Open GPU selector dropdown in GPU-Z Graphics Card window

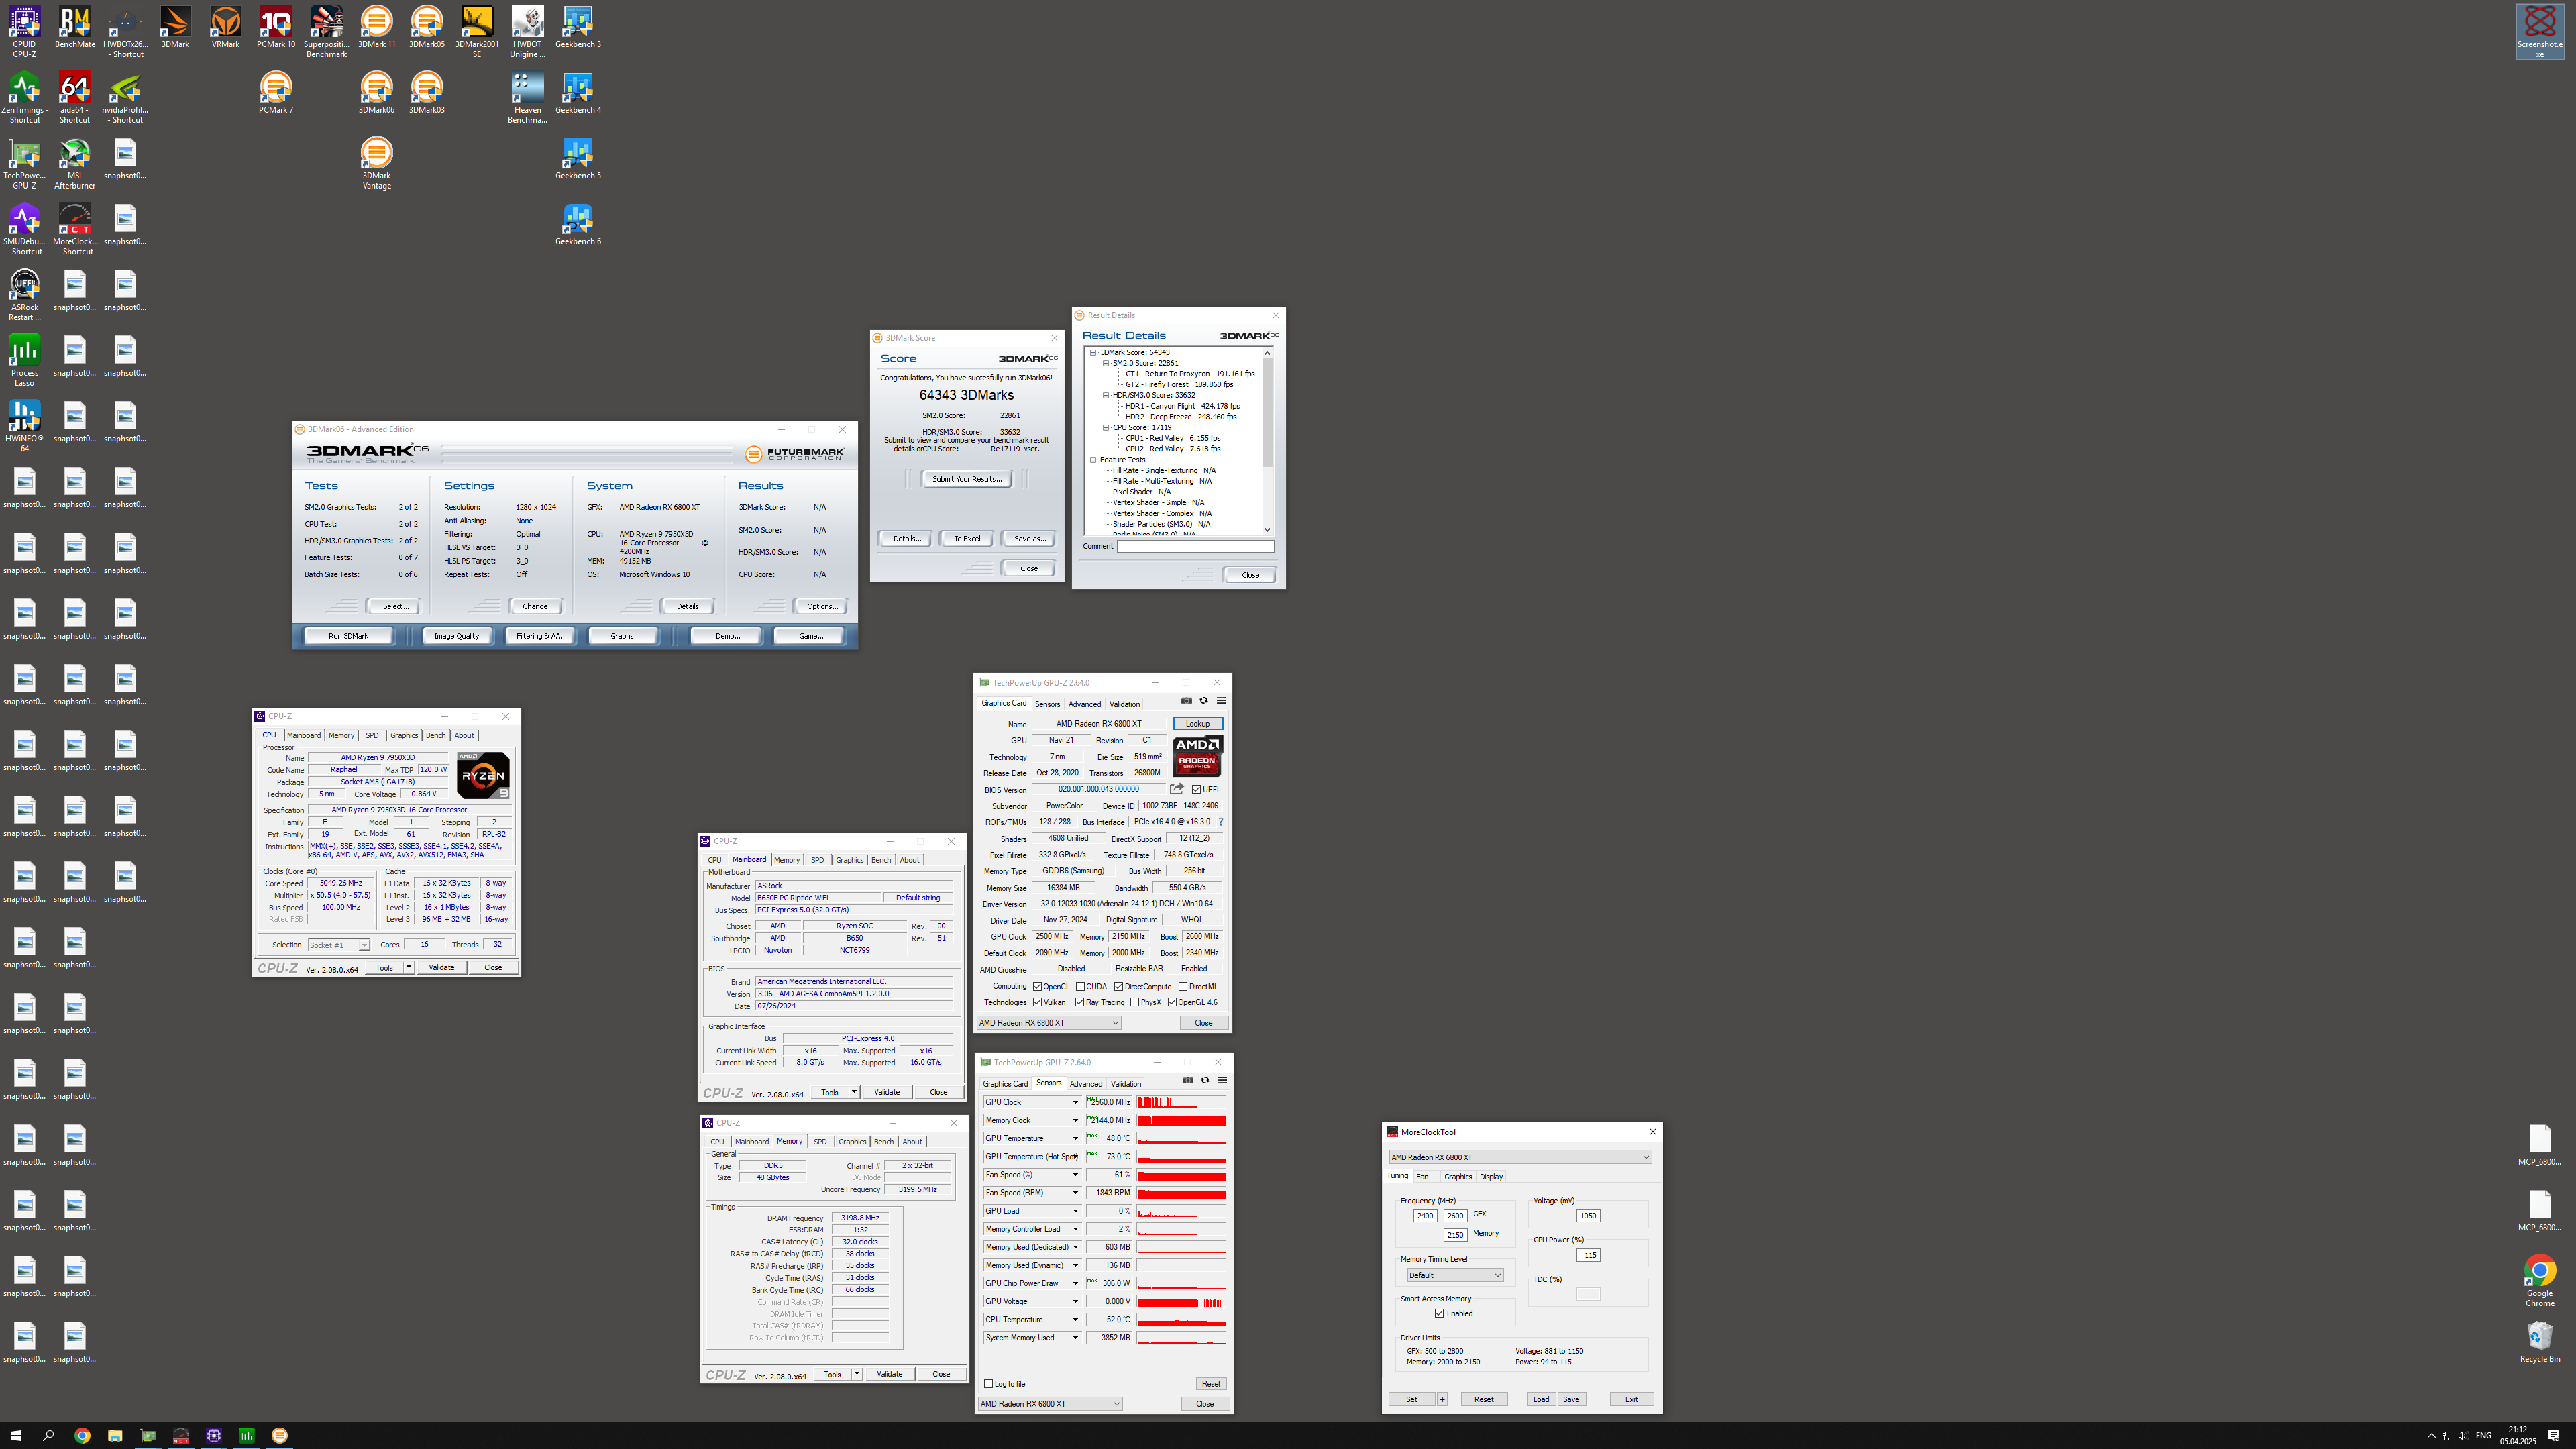pos(1049,1023)
